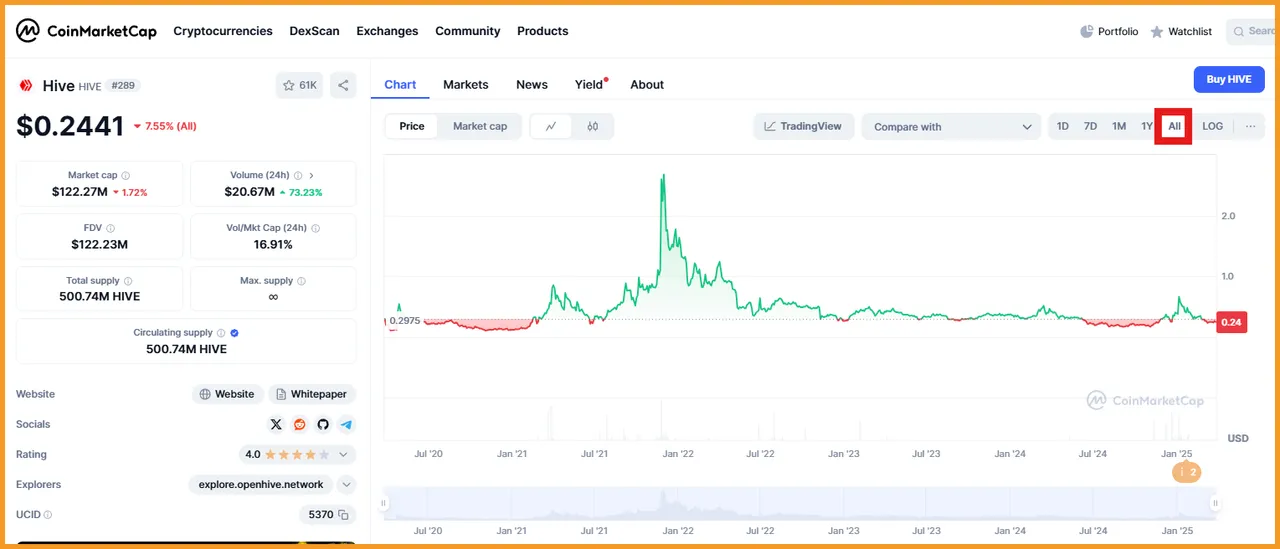Viewport: 1280px width, 549px height.
Task: Click the left range slider handle
Action: (382, 503)
